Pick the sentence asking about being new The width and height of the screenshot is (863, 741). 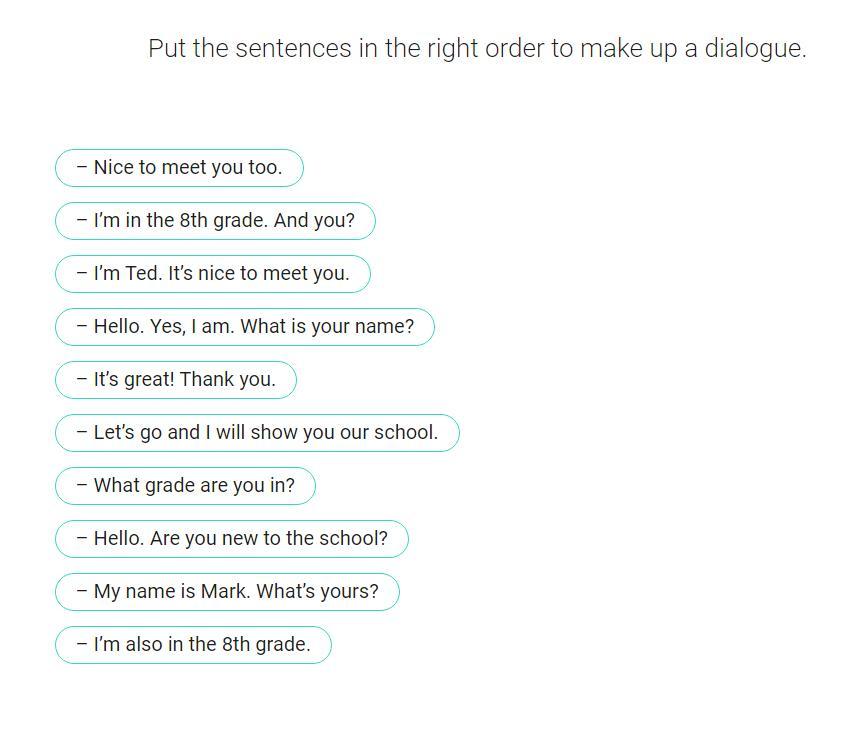click(232, 539)
